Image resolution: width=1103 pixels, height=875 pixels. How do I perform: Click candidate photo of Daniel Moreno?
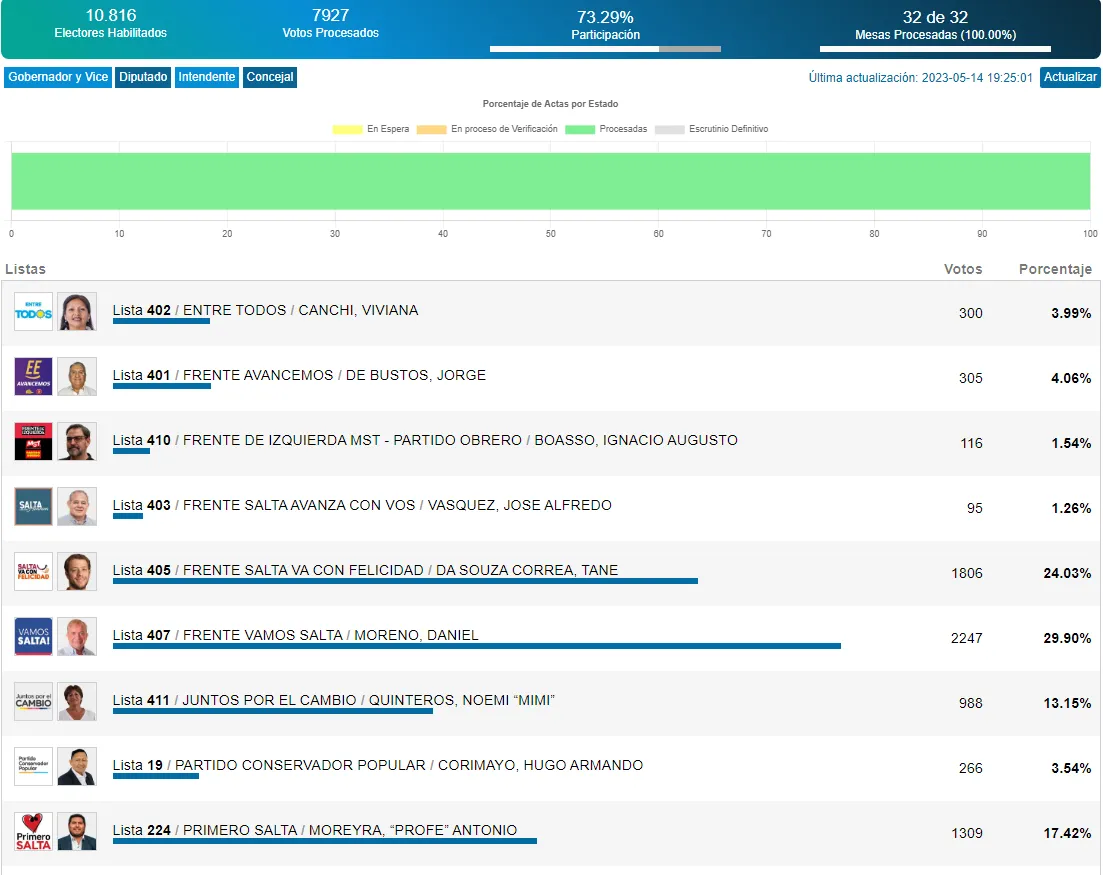(77, 637)
